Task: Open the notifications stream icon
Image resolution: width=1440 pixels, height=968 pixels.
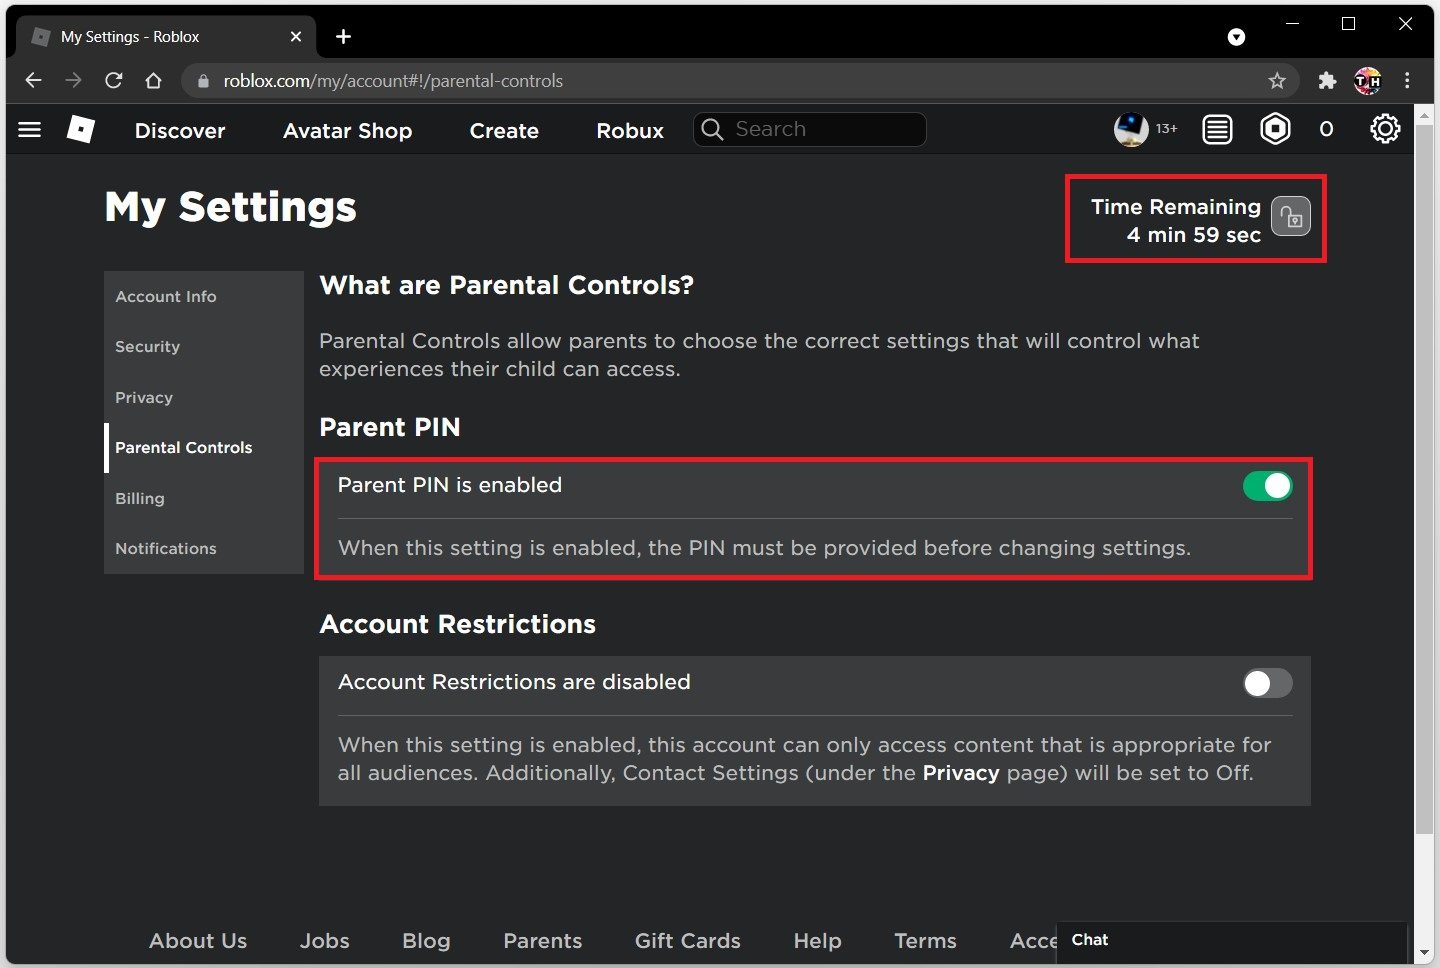Action: (x=1217, y=129)
